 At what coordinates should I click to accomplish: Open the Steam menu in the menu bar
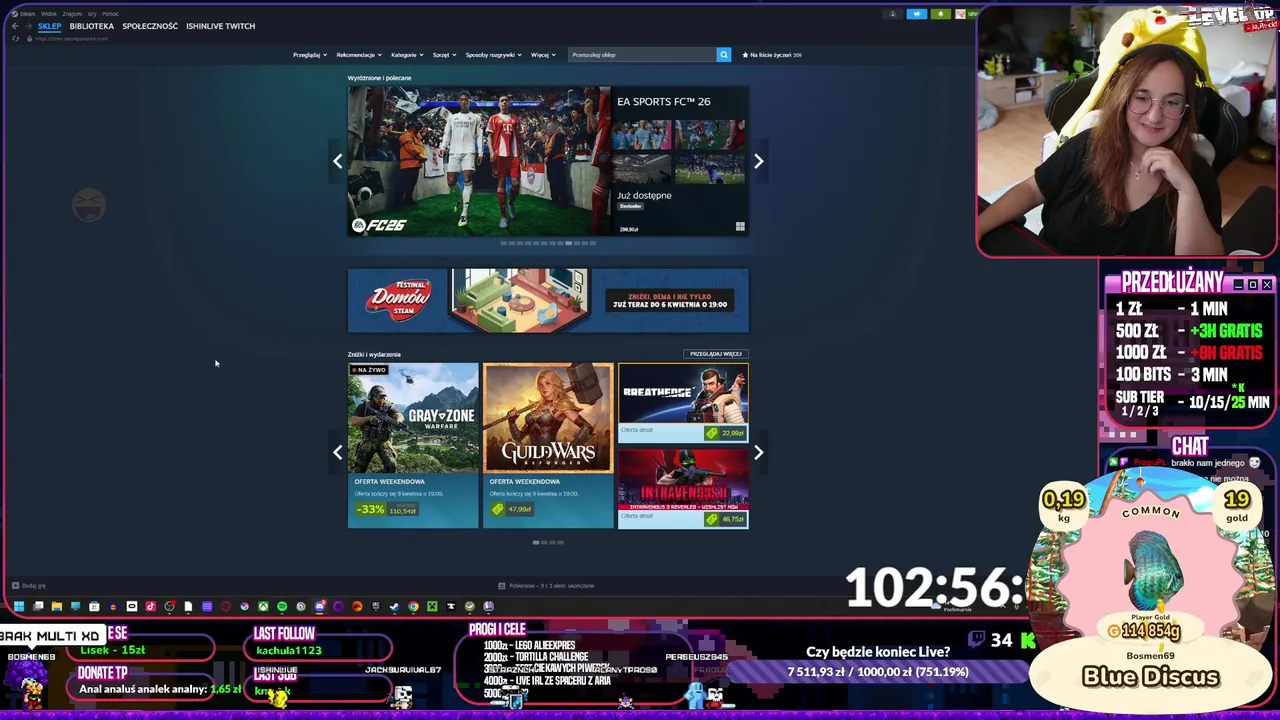(x=27, y=14)
